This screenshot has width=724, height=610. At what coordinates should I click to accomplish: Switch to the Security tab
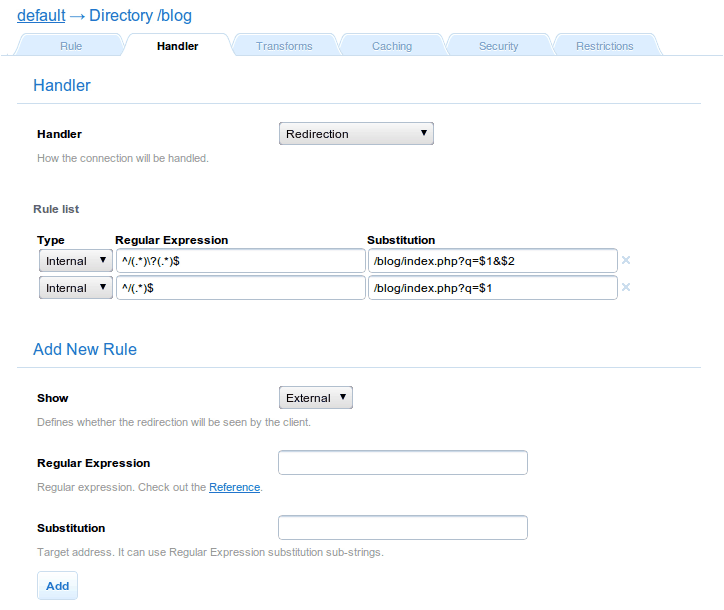click(x=498, y=46)
